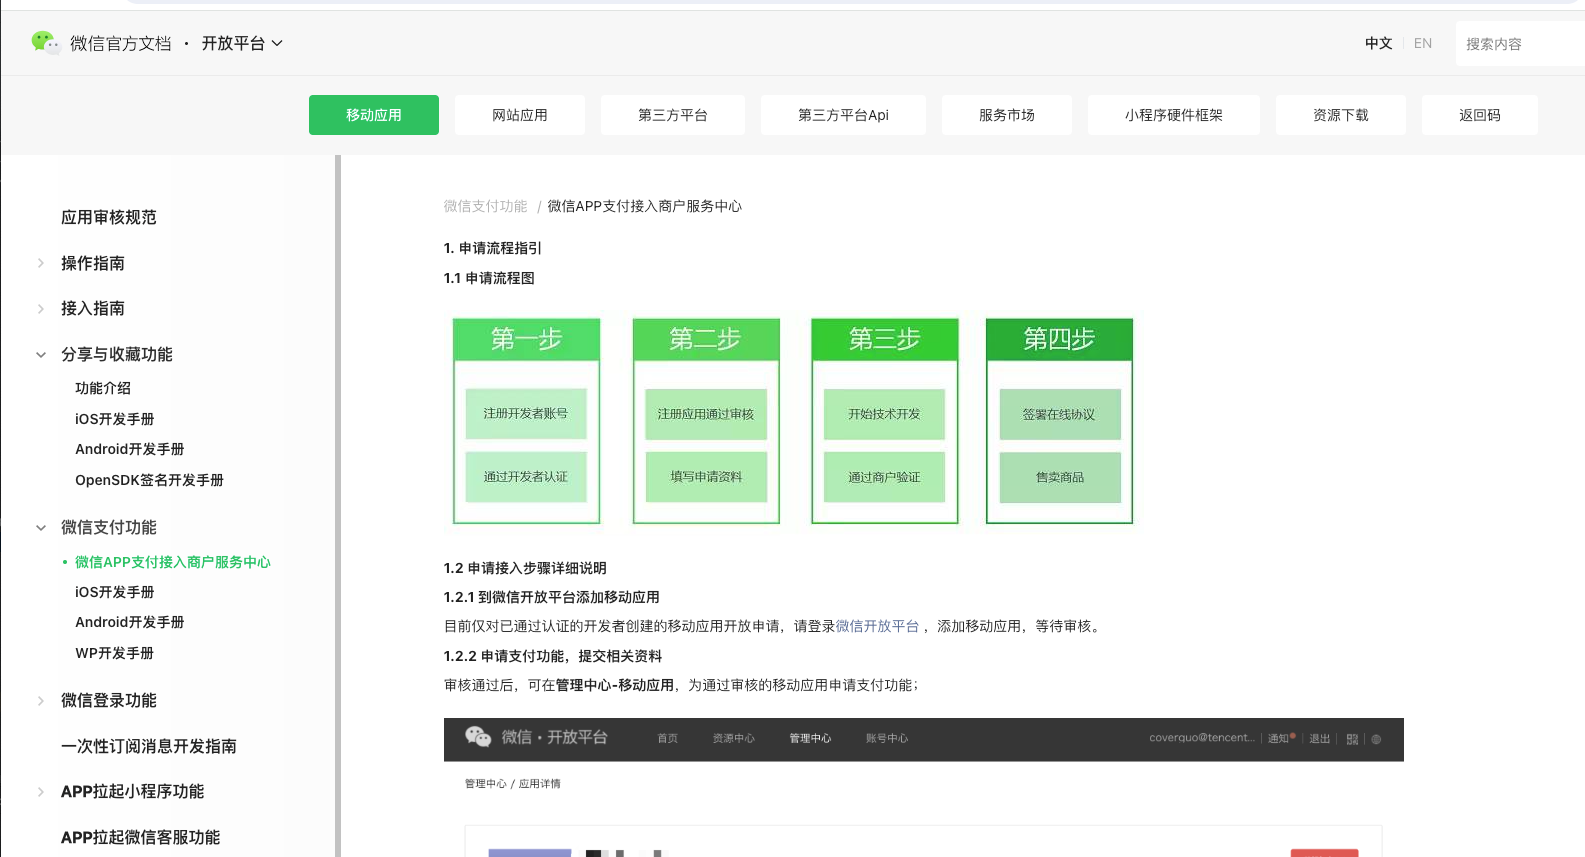Focus the 搜索内容 search box
This screenshot has width=1585, height=857.
(1520, 44)
